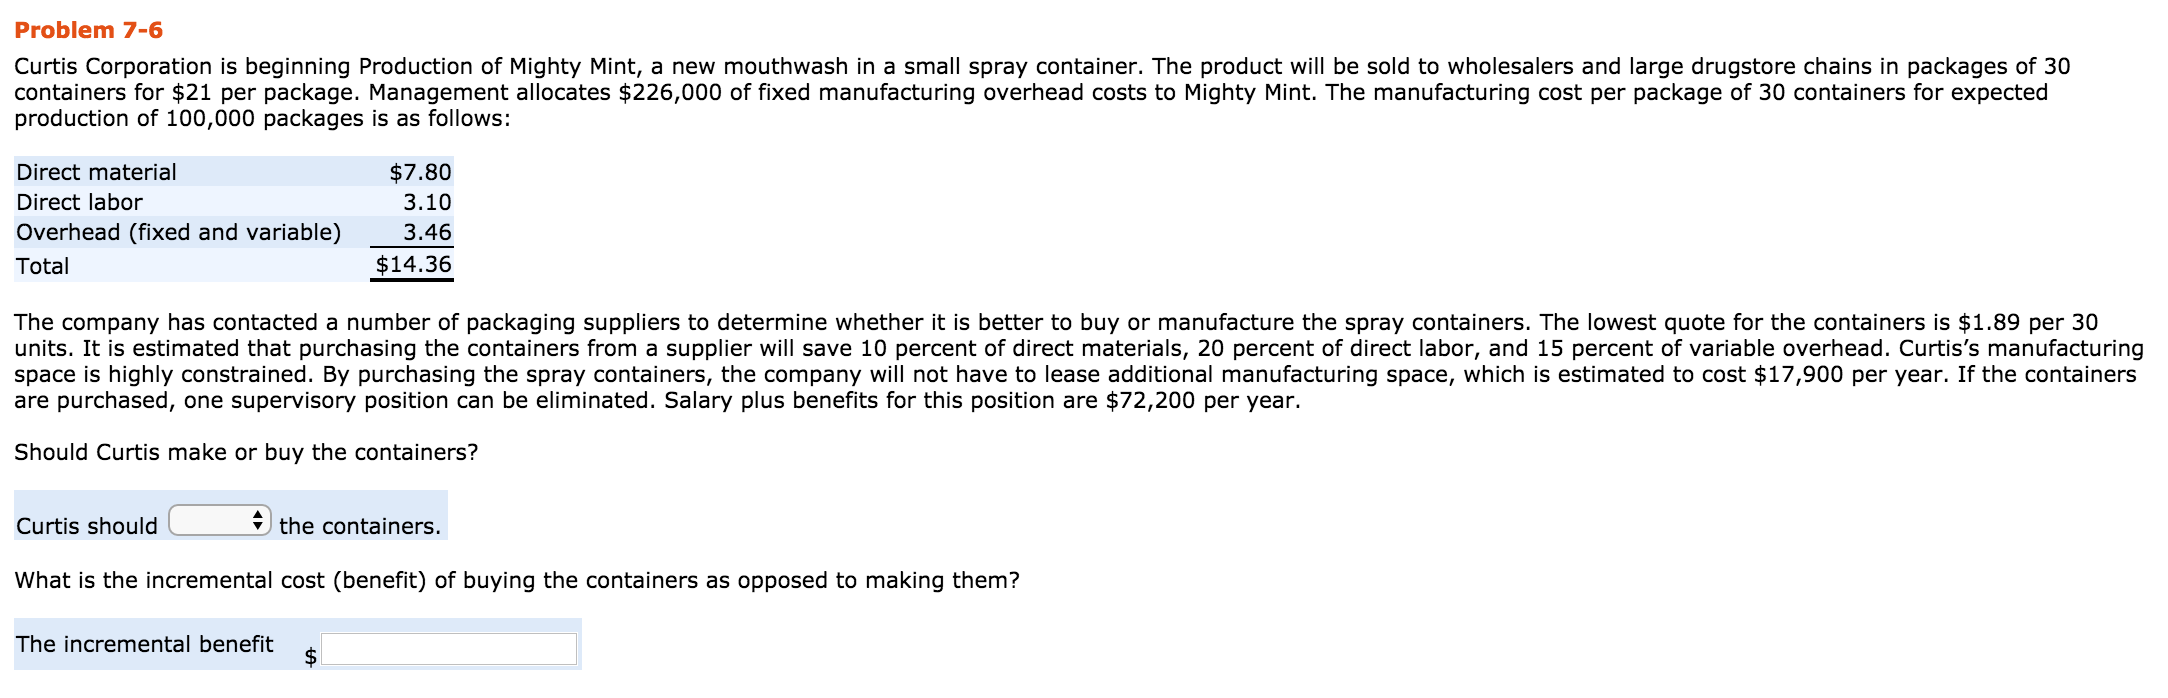Viewport: 2168px width, 698px height.
Task: Select the incremental benefit dollar input field
Action: pyautogui.click(x=448, y=648)
